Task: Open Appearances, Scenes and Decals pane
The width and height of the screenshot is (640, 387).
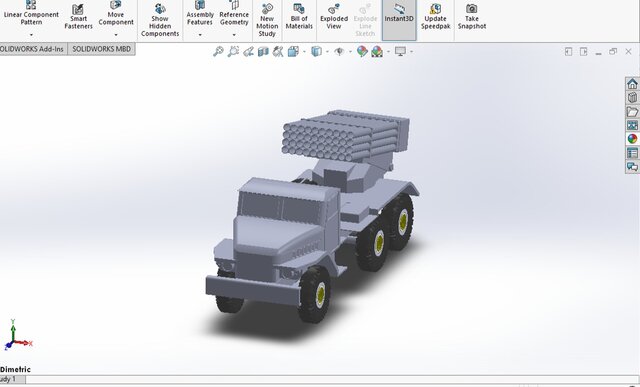Action: click(632, 139)
